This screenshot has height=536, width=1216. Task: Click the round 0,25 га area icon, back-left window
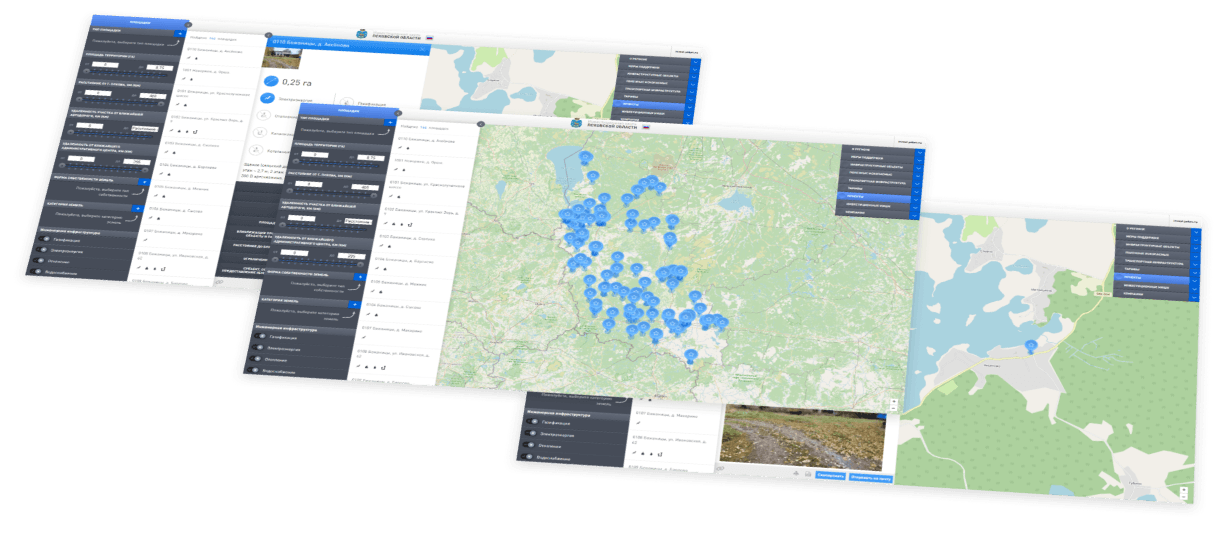click(271, 81)
